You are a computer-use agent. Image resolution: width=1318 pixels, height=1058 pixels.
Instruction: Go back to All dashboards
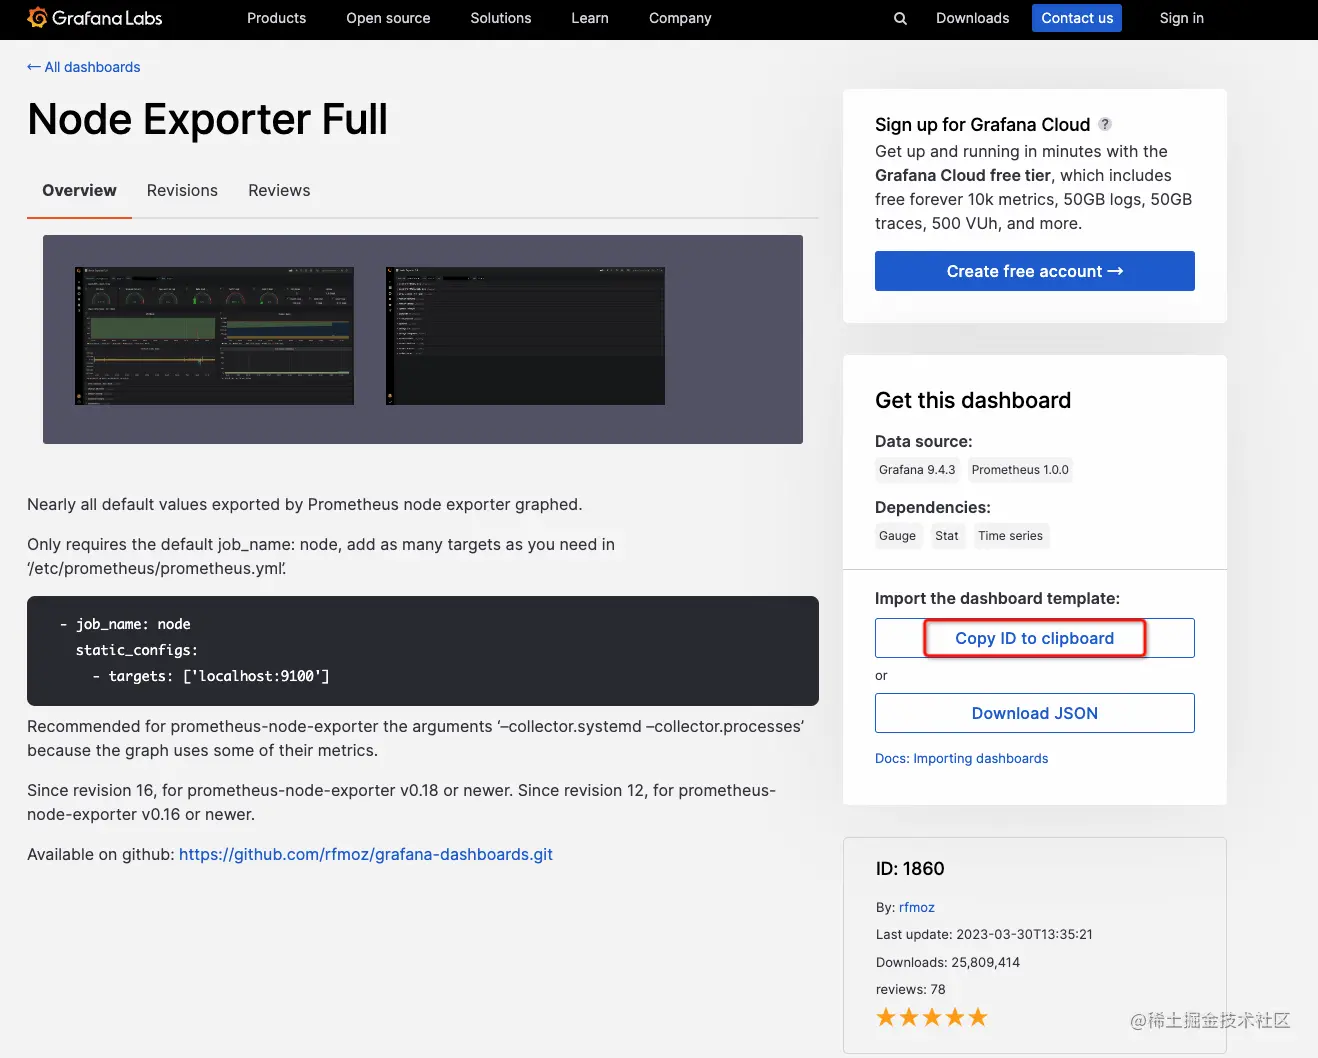pyautogui.click(x=83, y=67)
